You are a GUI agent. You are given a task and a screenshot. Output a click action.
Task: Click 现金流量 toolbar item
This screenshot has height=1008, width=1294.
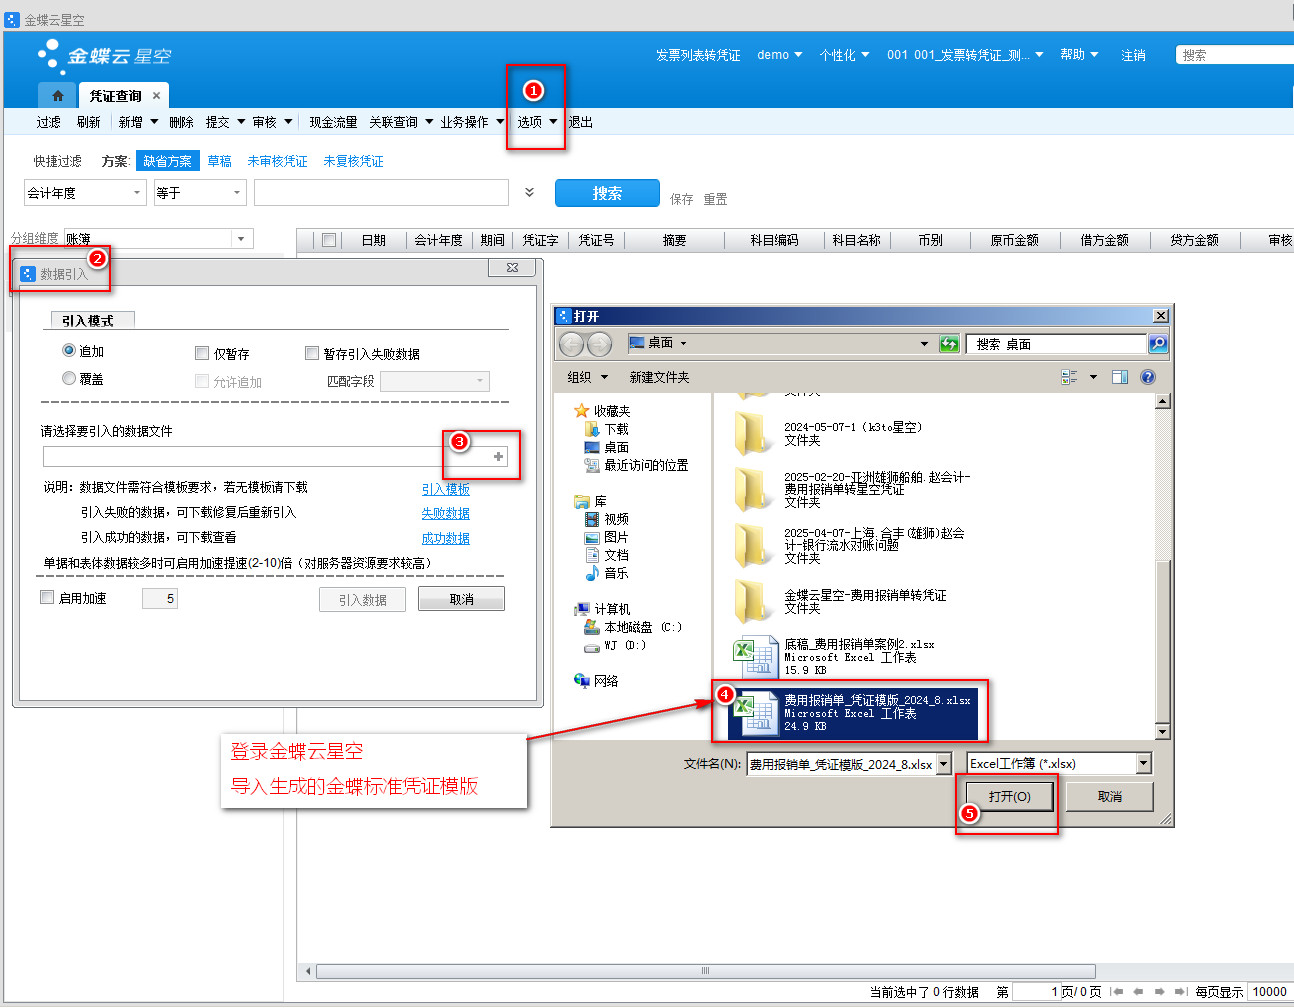(333, 122)
